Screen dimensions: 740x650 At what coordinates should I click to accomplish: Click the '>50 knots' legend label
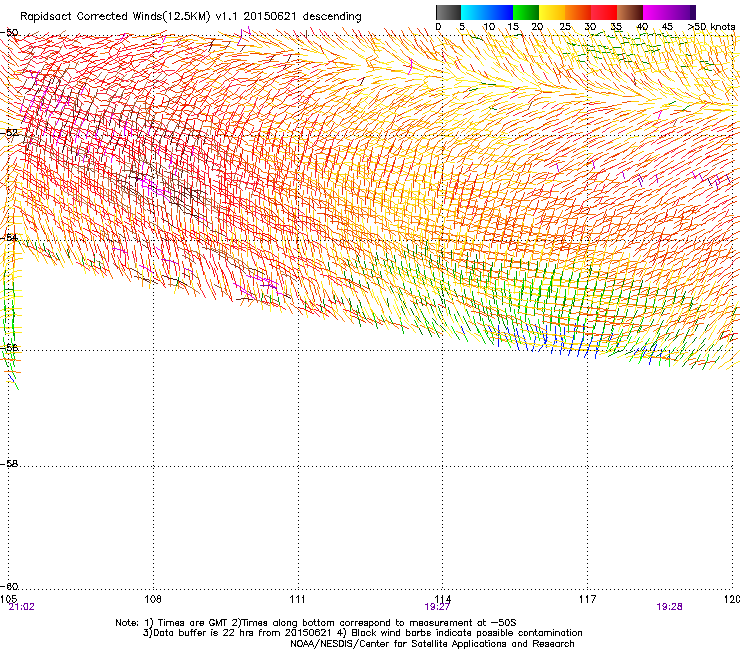[x=711, y=27]
